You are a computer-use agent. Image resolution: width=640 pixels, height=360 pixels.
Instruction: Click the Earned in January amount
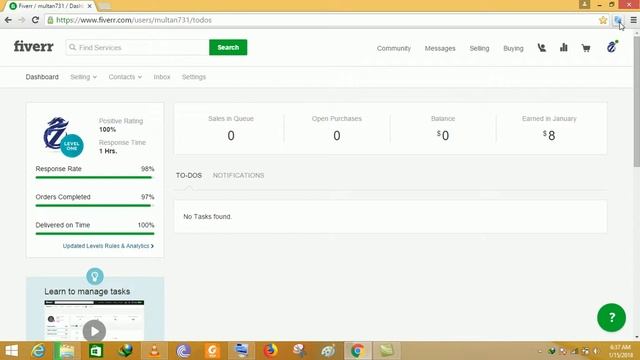(x=549, y=135)
